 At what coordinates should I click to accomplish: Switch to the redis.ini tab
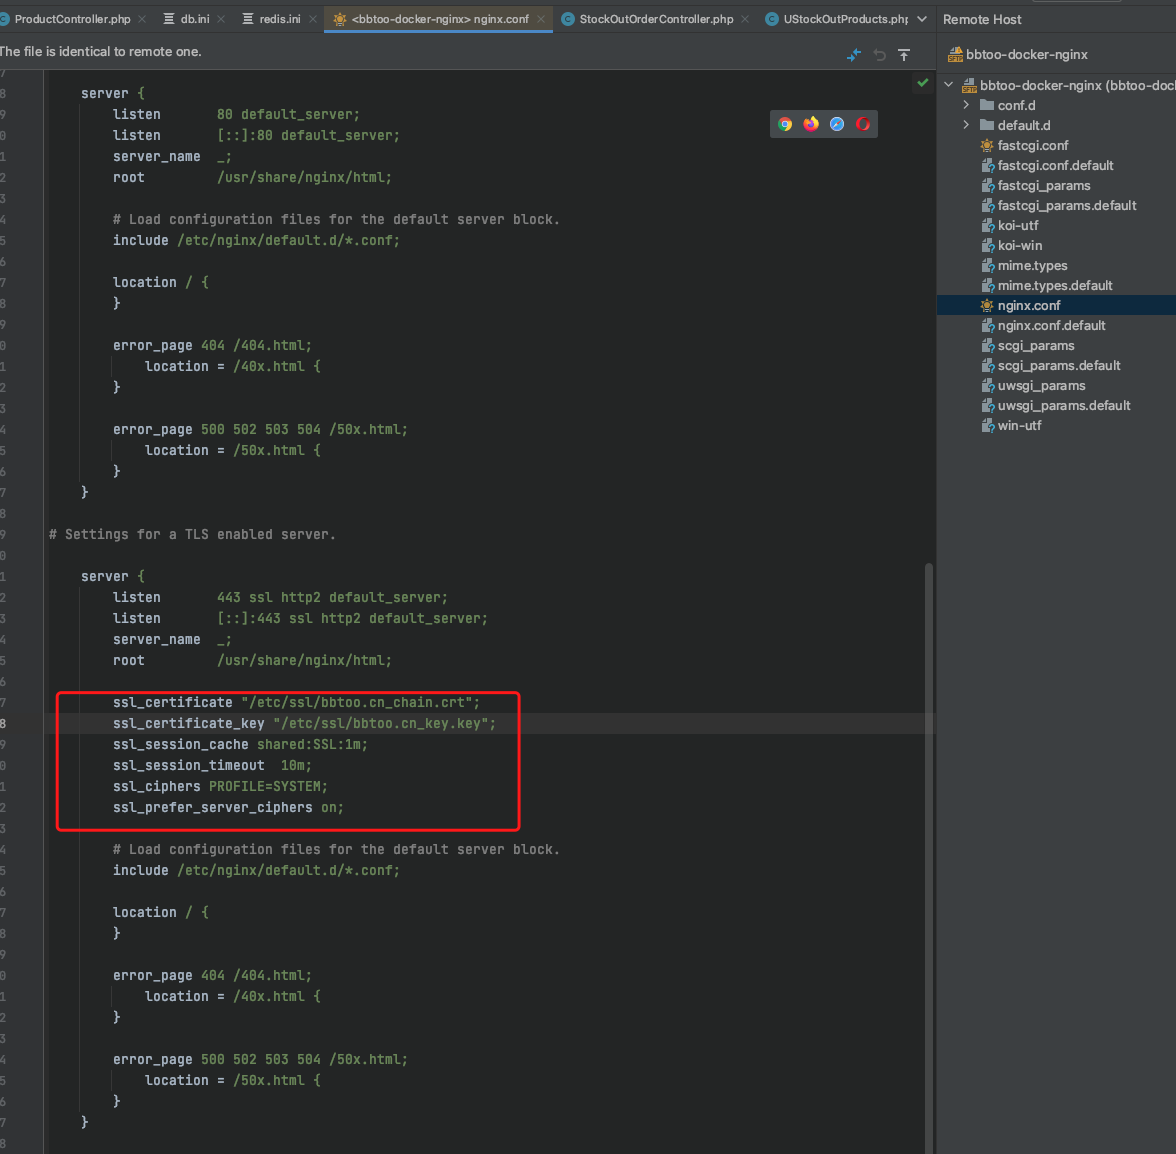click(279, 19)
